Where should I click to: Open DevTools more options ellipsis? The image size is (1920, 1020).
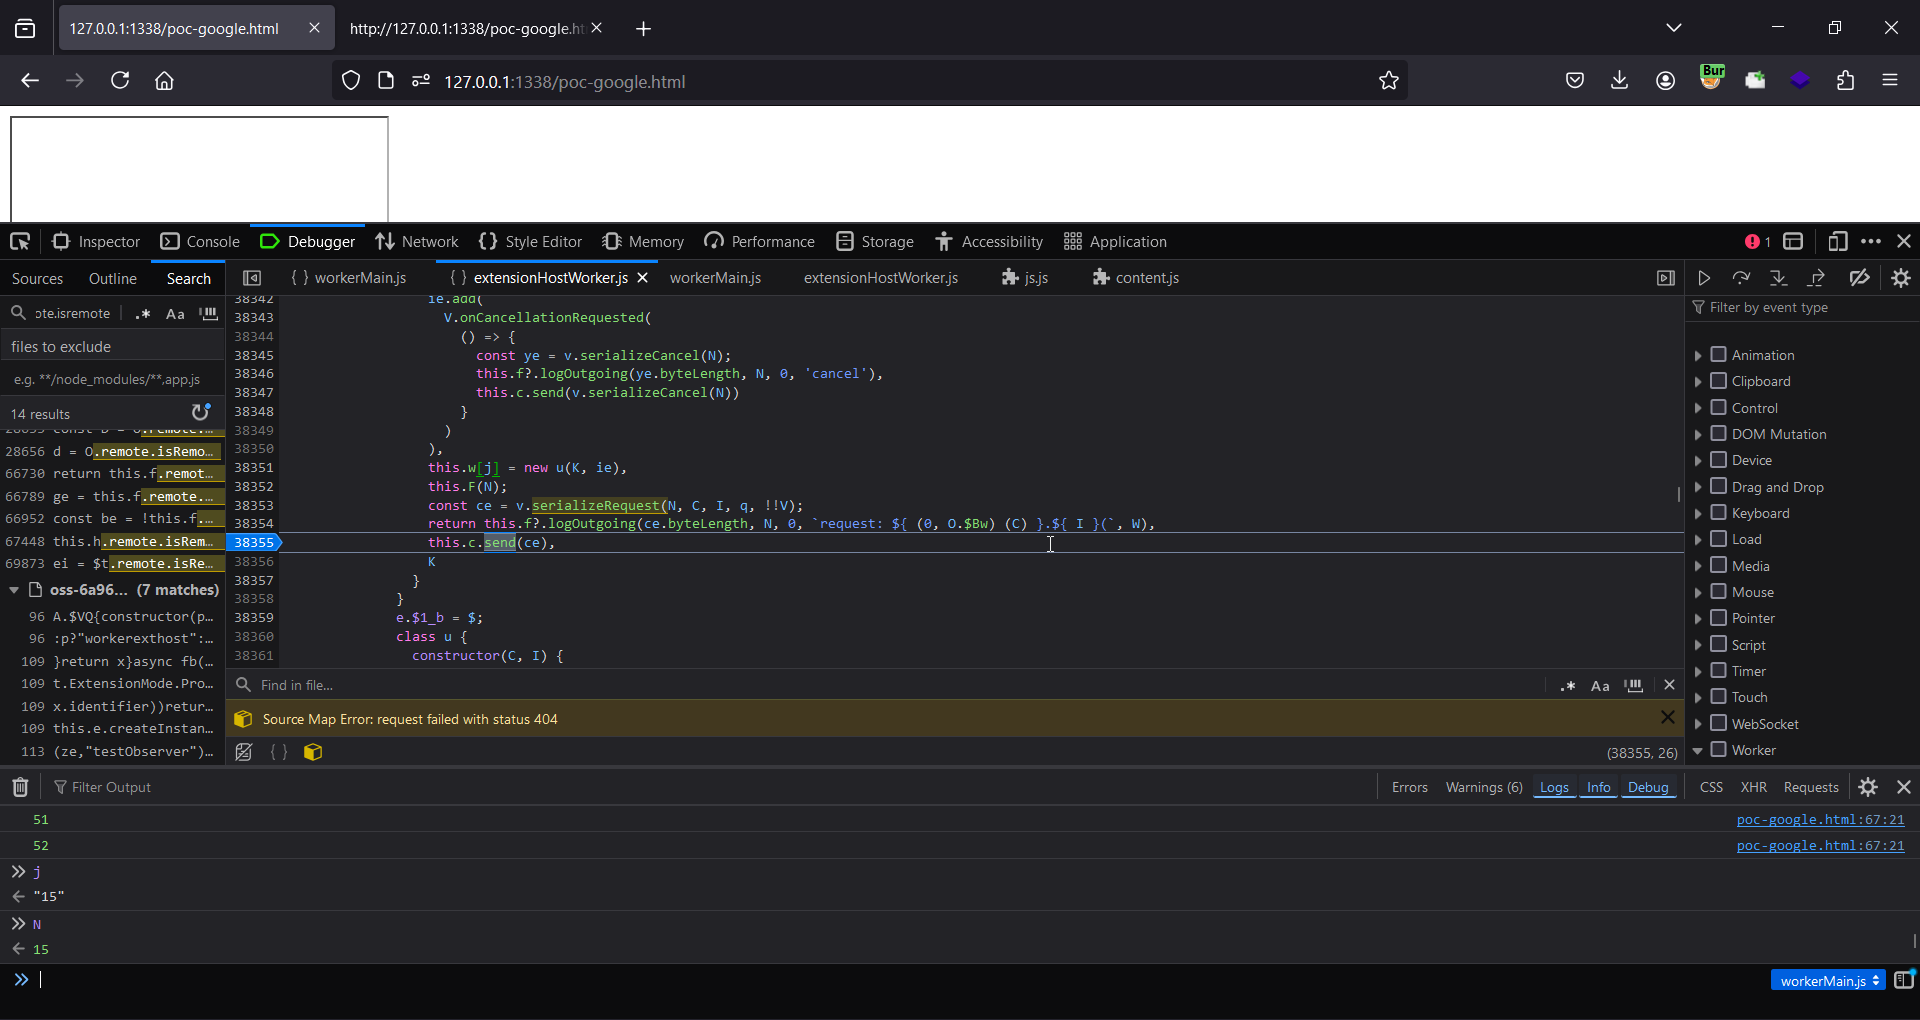coord(1871,241)
